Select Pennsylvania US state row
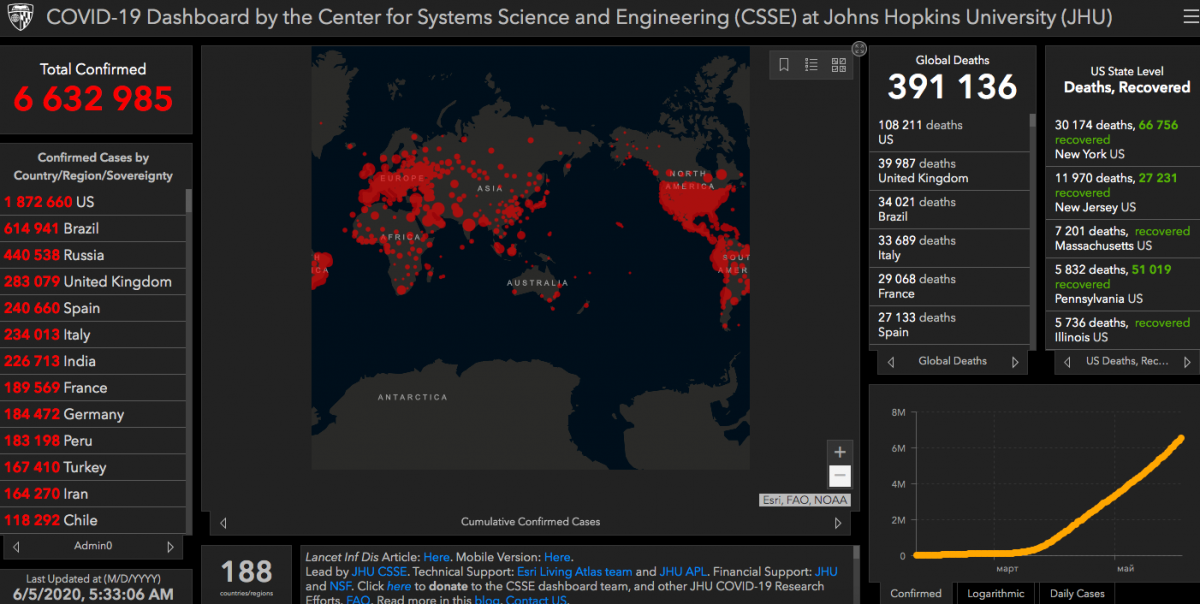This screenshot has height=604, width=1200. point(1123,284)
